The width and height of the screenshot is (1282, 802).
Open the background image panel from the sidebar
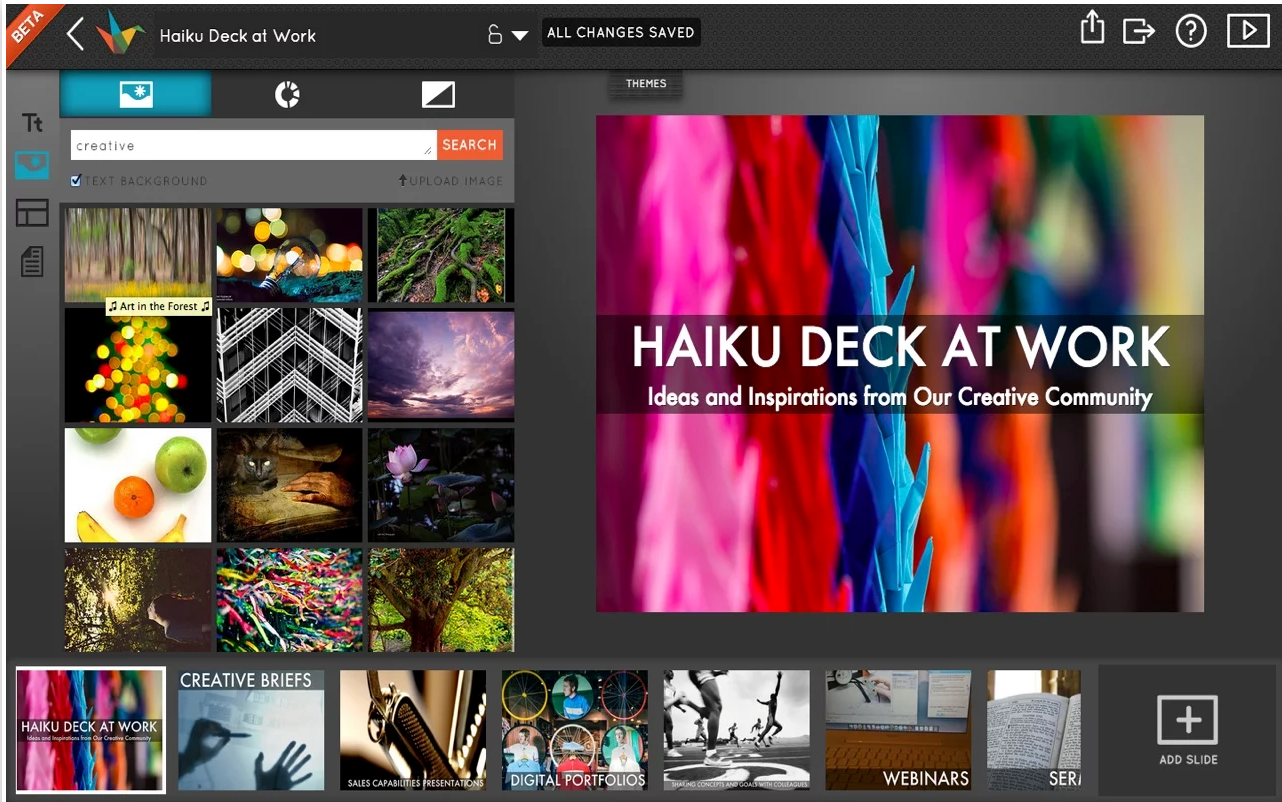pyautogui.click(x=31, y=164)
